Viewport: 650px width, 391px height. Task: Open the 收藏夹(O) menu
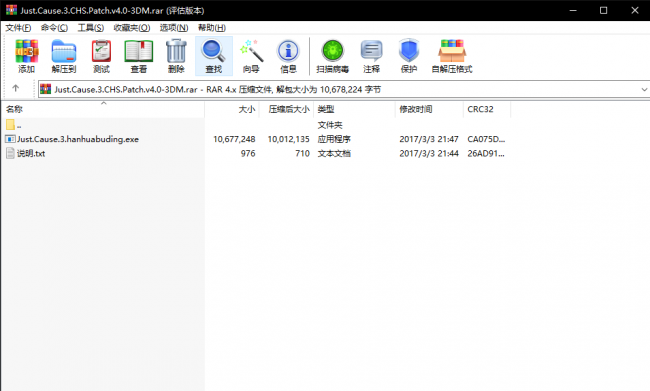pyautogui.click(x=132, y=28)
